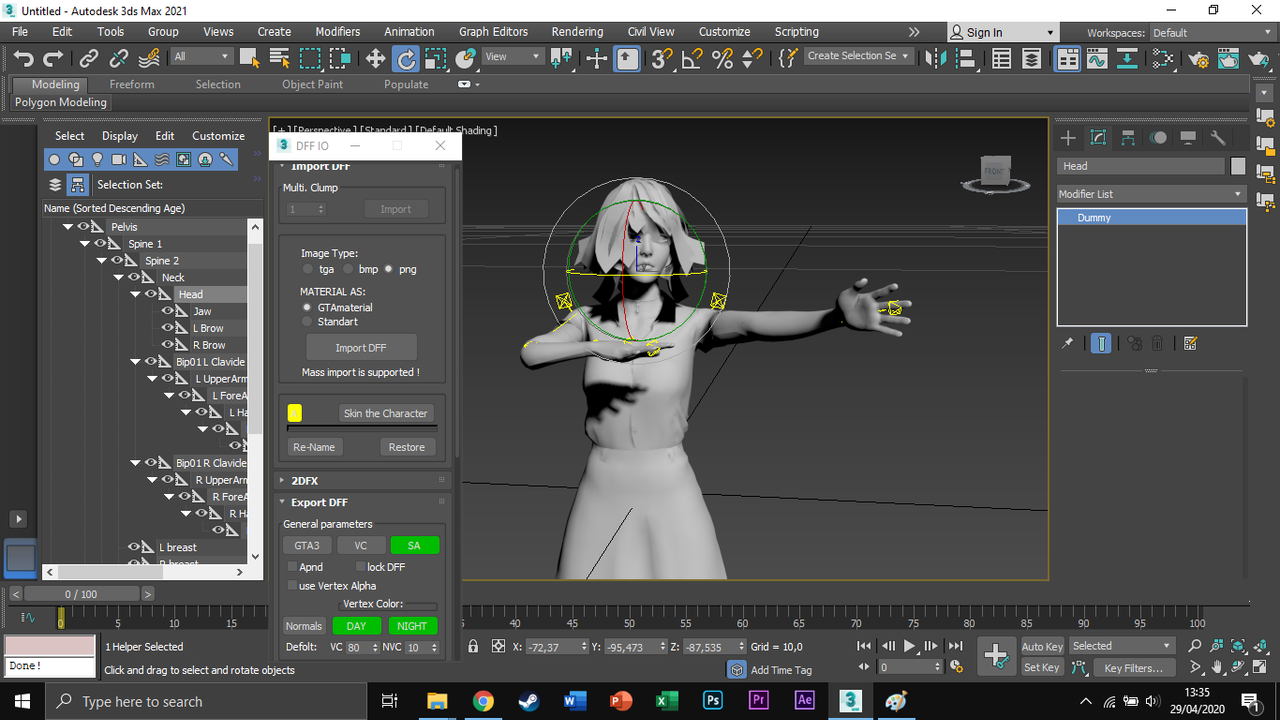Open the Create Selection Set dropdown

coord(858,56)
